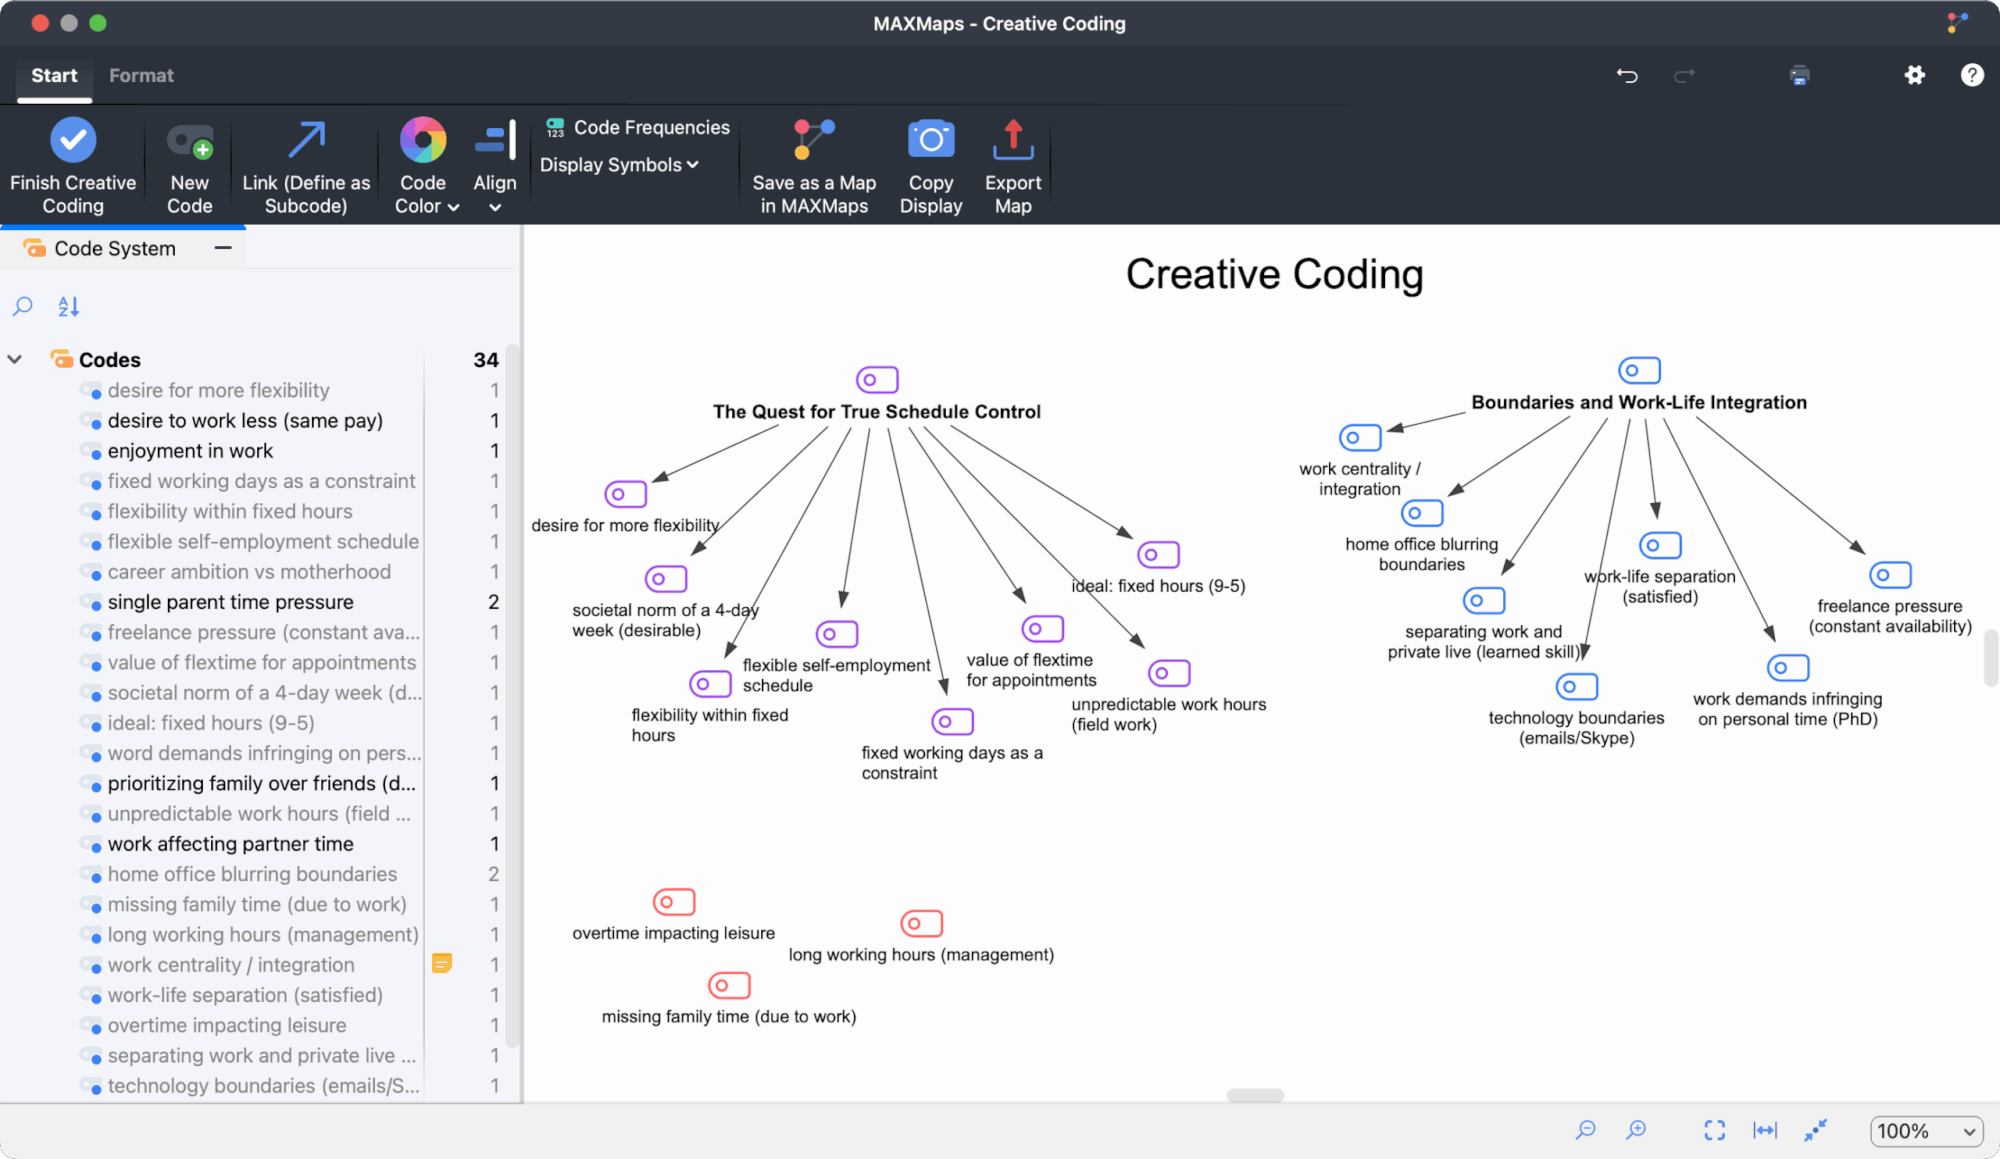Viewport: 2000px width, 1159px height.
Task: Select 'societal norm of a 4-day week' map symbol
Action: 666,579
